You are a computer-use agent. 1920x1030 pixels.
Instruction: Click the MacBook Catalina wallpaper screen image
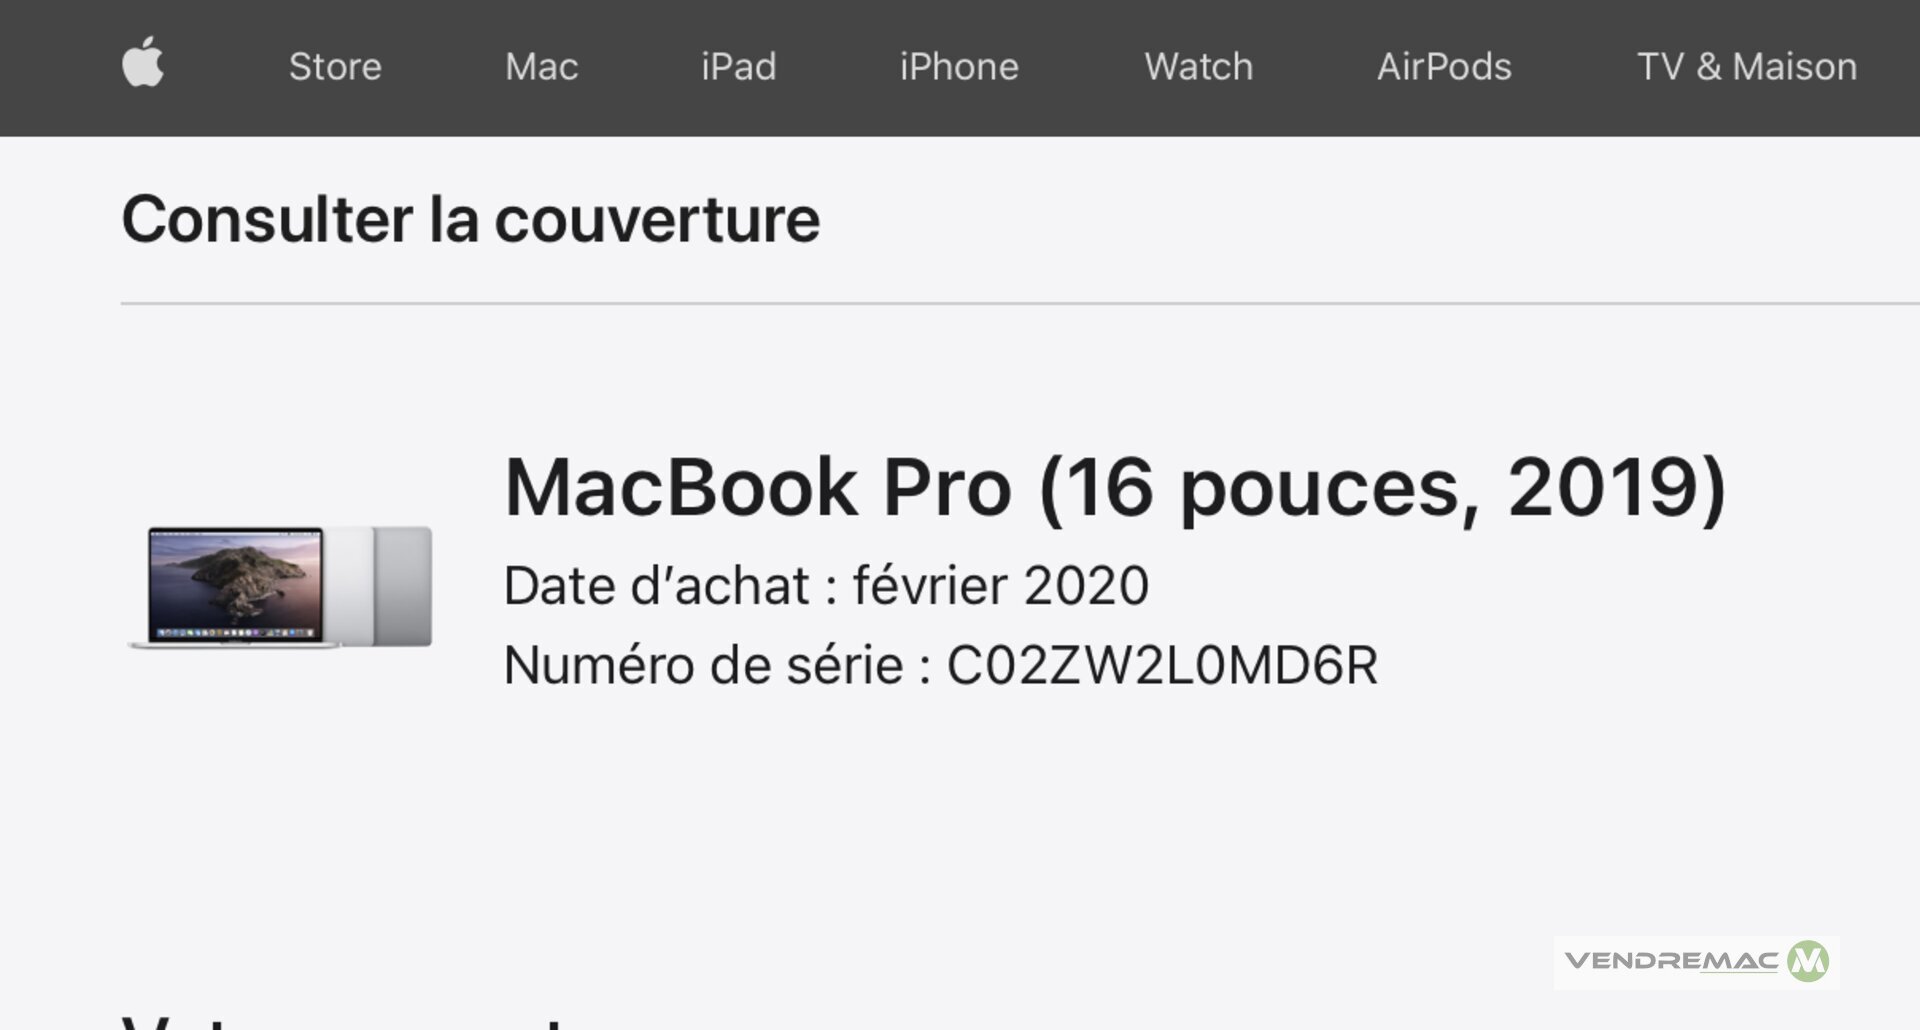[x=236, y=584]
